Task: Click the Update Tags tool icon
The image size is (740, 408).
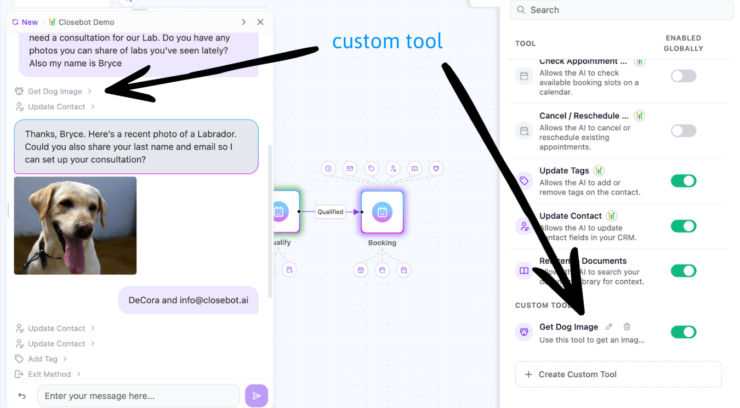Action: 524,181
